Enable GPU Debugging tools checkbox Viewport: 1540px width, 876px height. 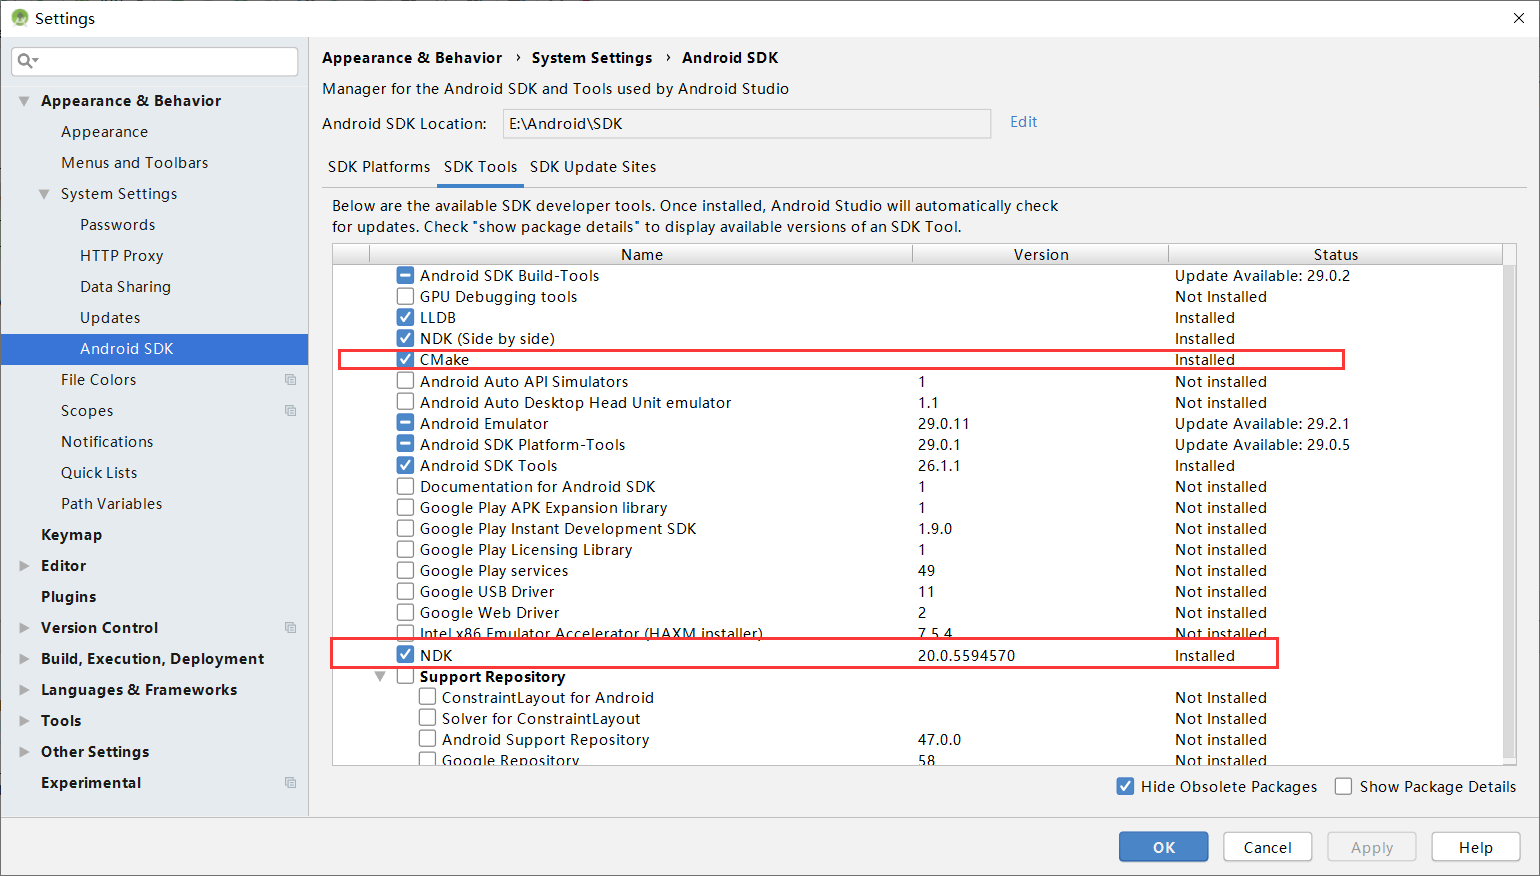click(x=405, y=296)
